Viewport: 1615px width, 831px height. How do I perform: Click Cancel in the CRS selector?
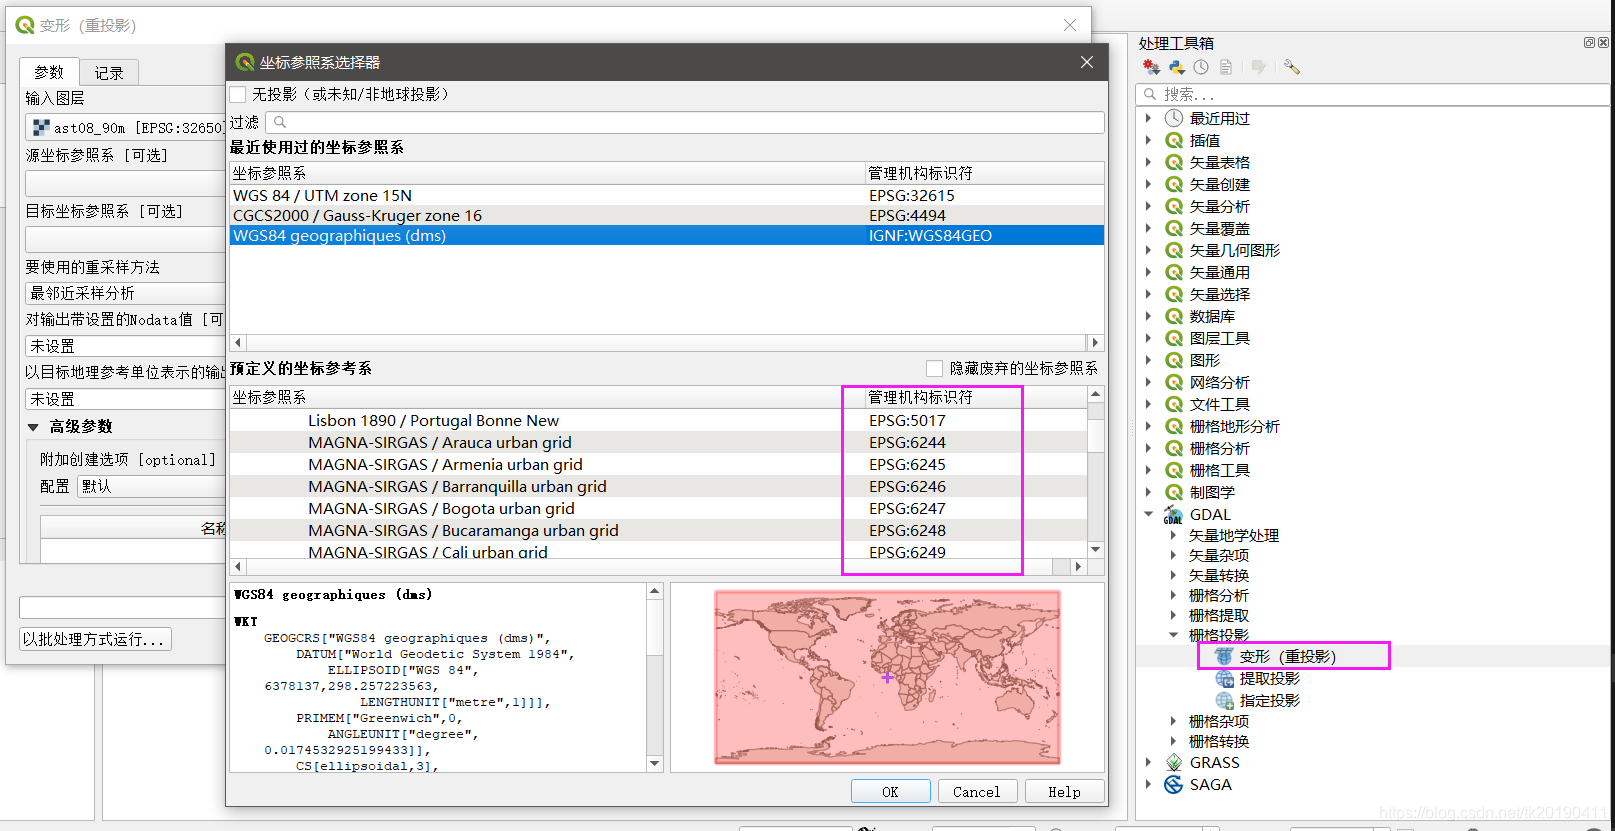977,791
